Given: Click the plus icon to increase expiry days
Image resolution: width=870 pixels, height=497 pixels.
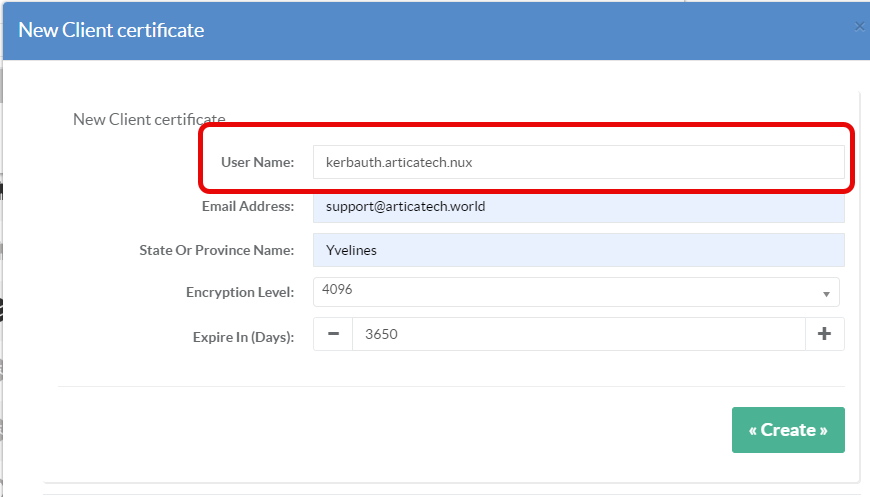Looking at the screenshot, I should point(824,334).
